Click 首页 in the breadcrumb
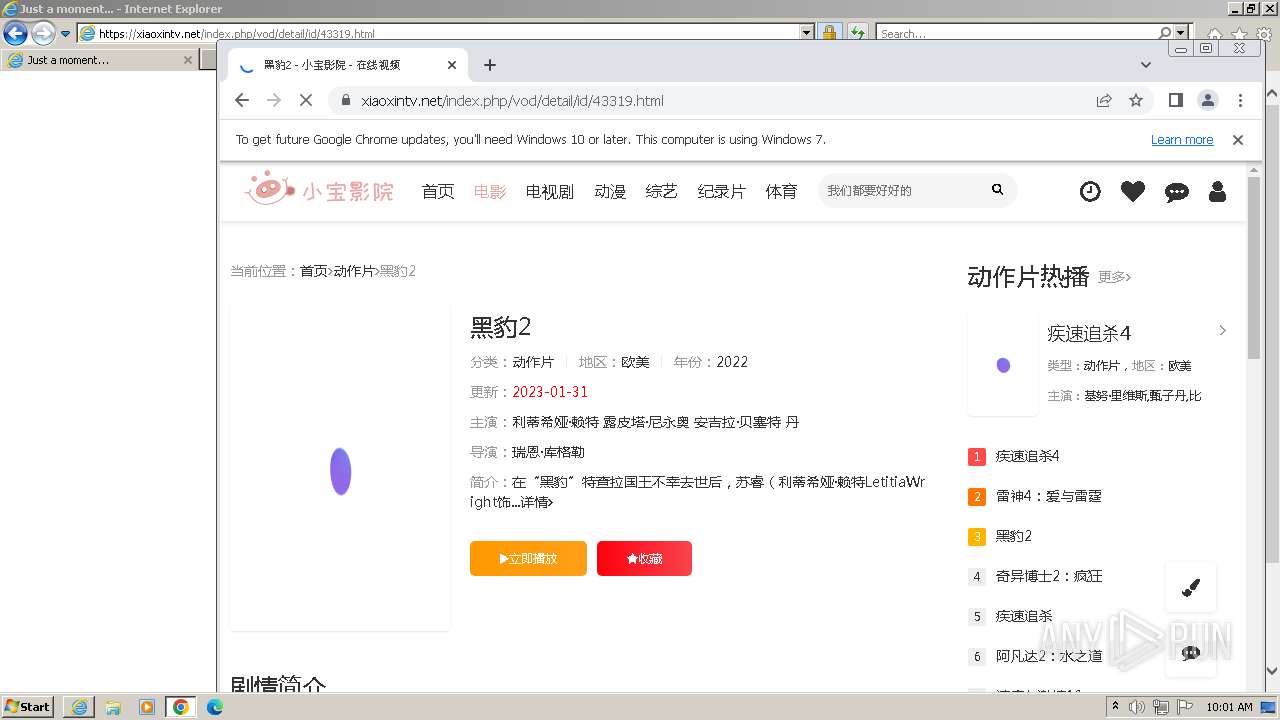The height and width of the screenshot is (720, 1280). point(314,271)
